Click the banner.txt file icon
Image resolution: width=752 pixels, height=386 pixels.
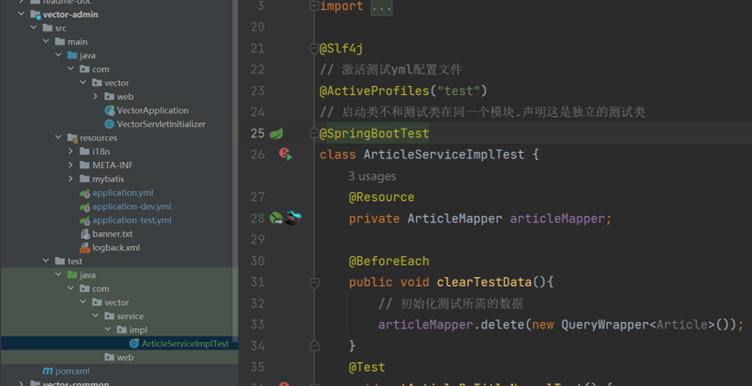[x=85, y=234]
